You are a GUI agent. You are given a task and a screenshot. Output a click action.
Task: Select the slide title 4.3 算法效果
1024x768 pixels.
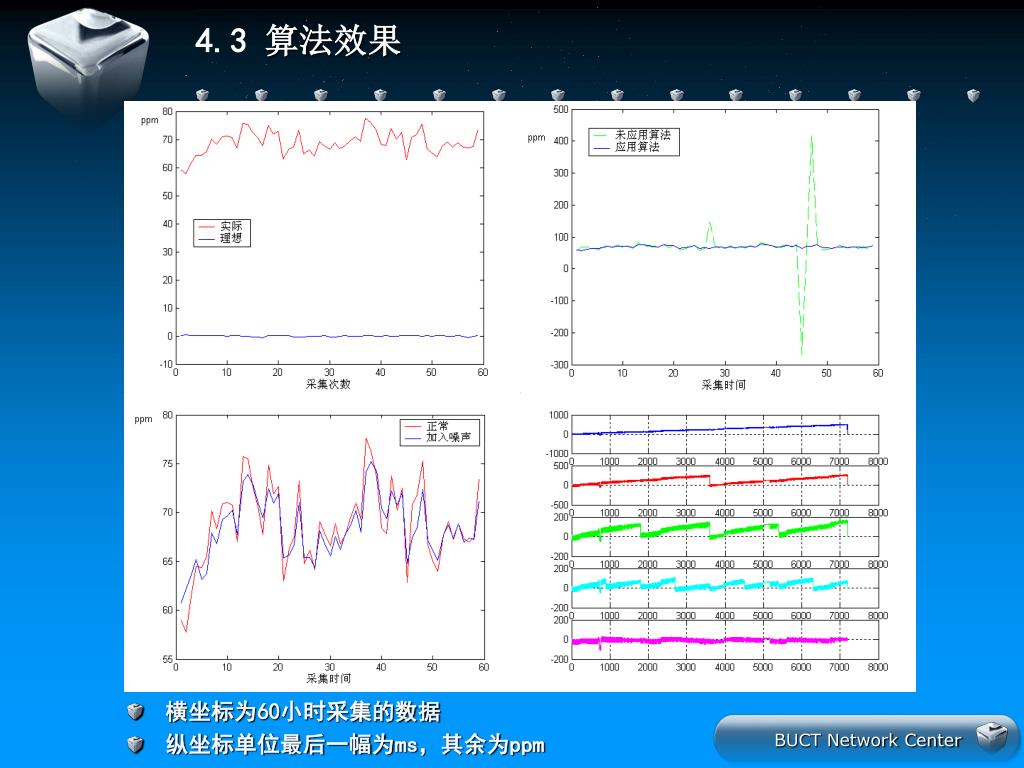point(298,40)
